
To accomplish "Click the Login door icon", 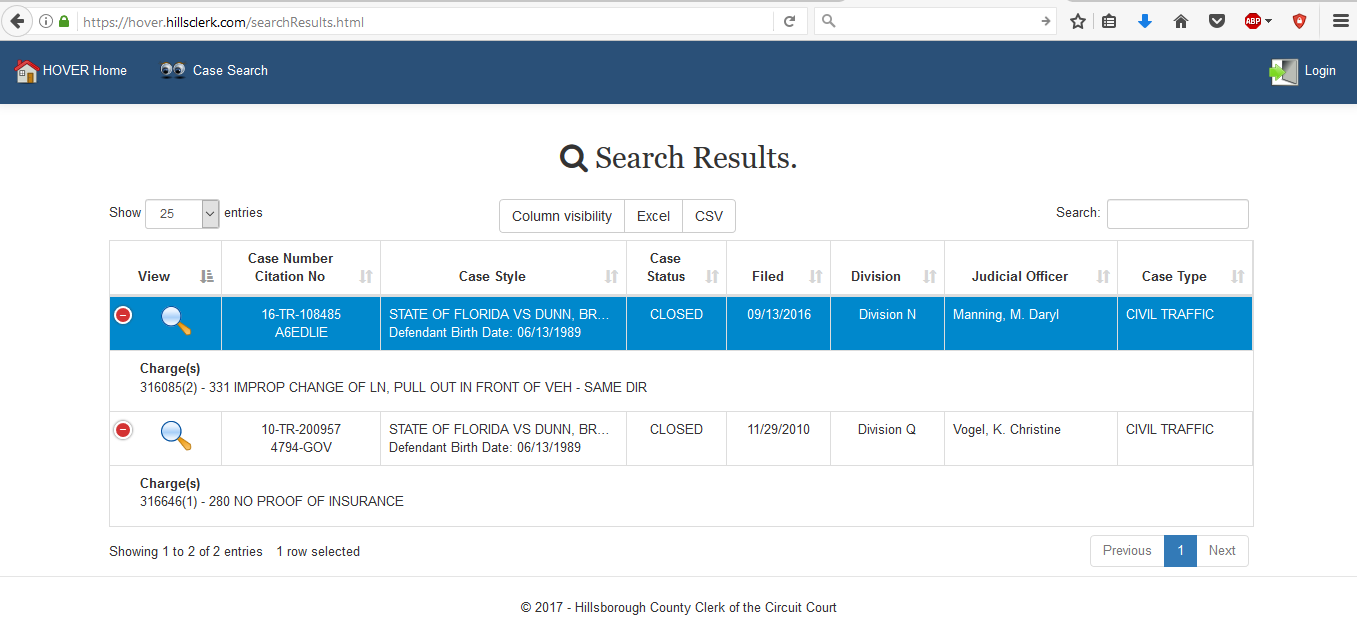I will [1284, 71].
